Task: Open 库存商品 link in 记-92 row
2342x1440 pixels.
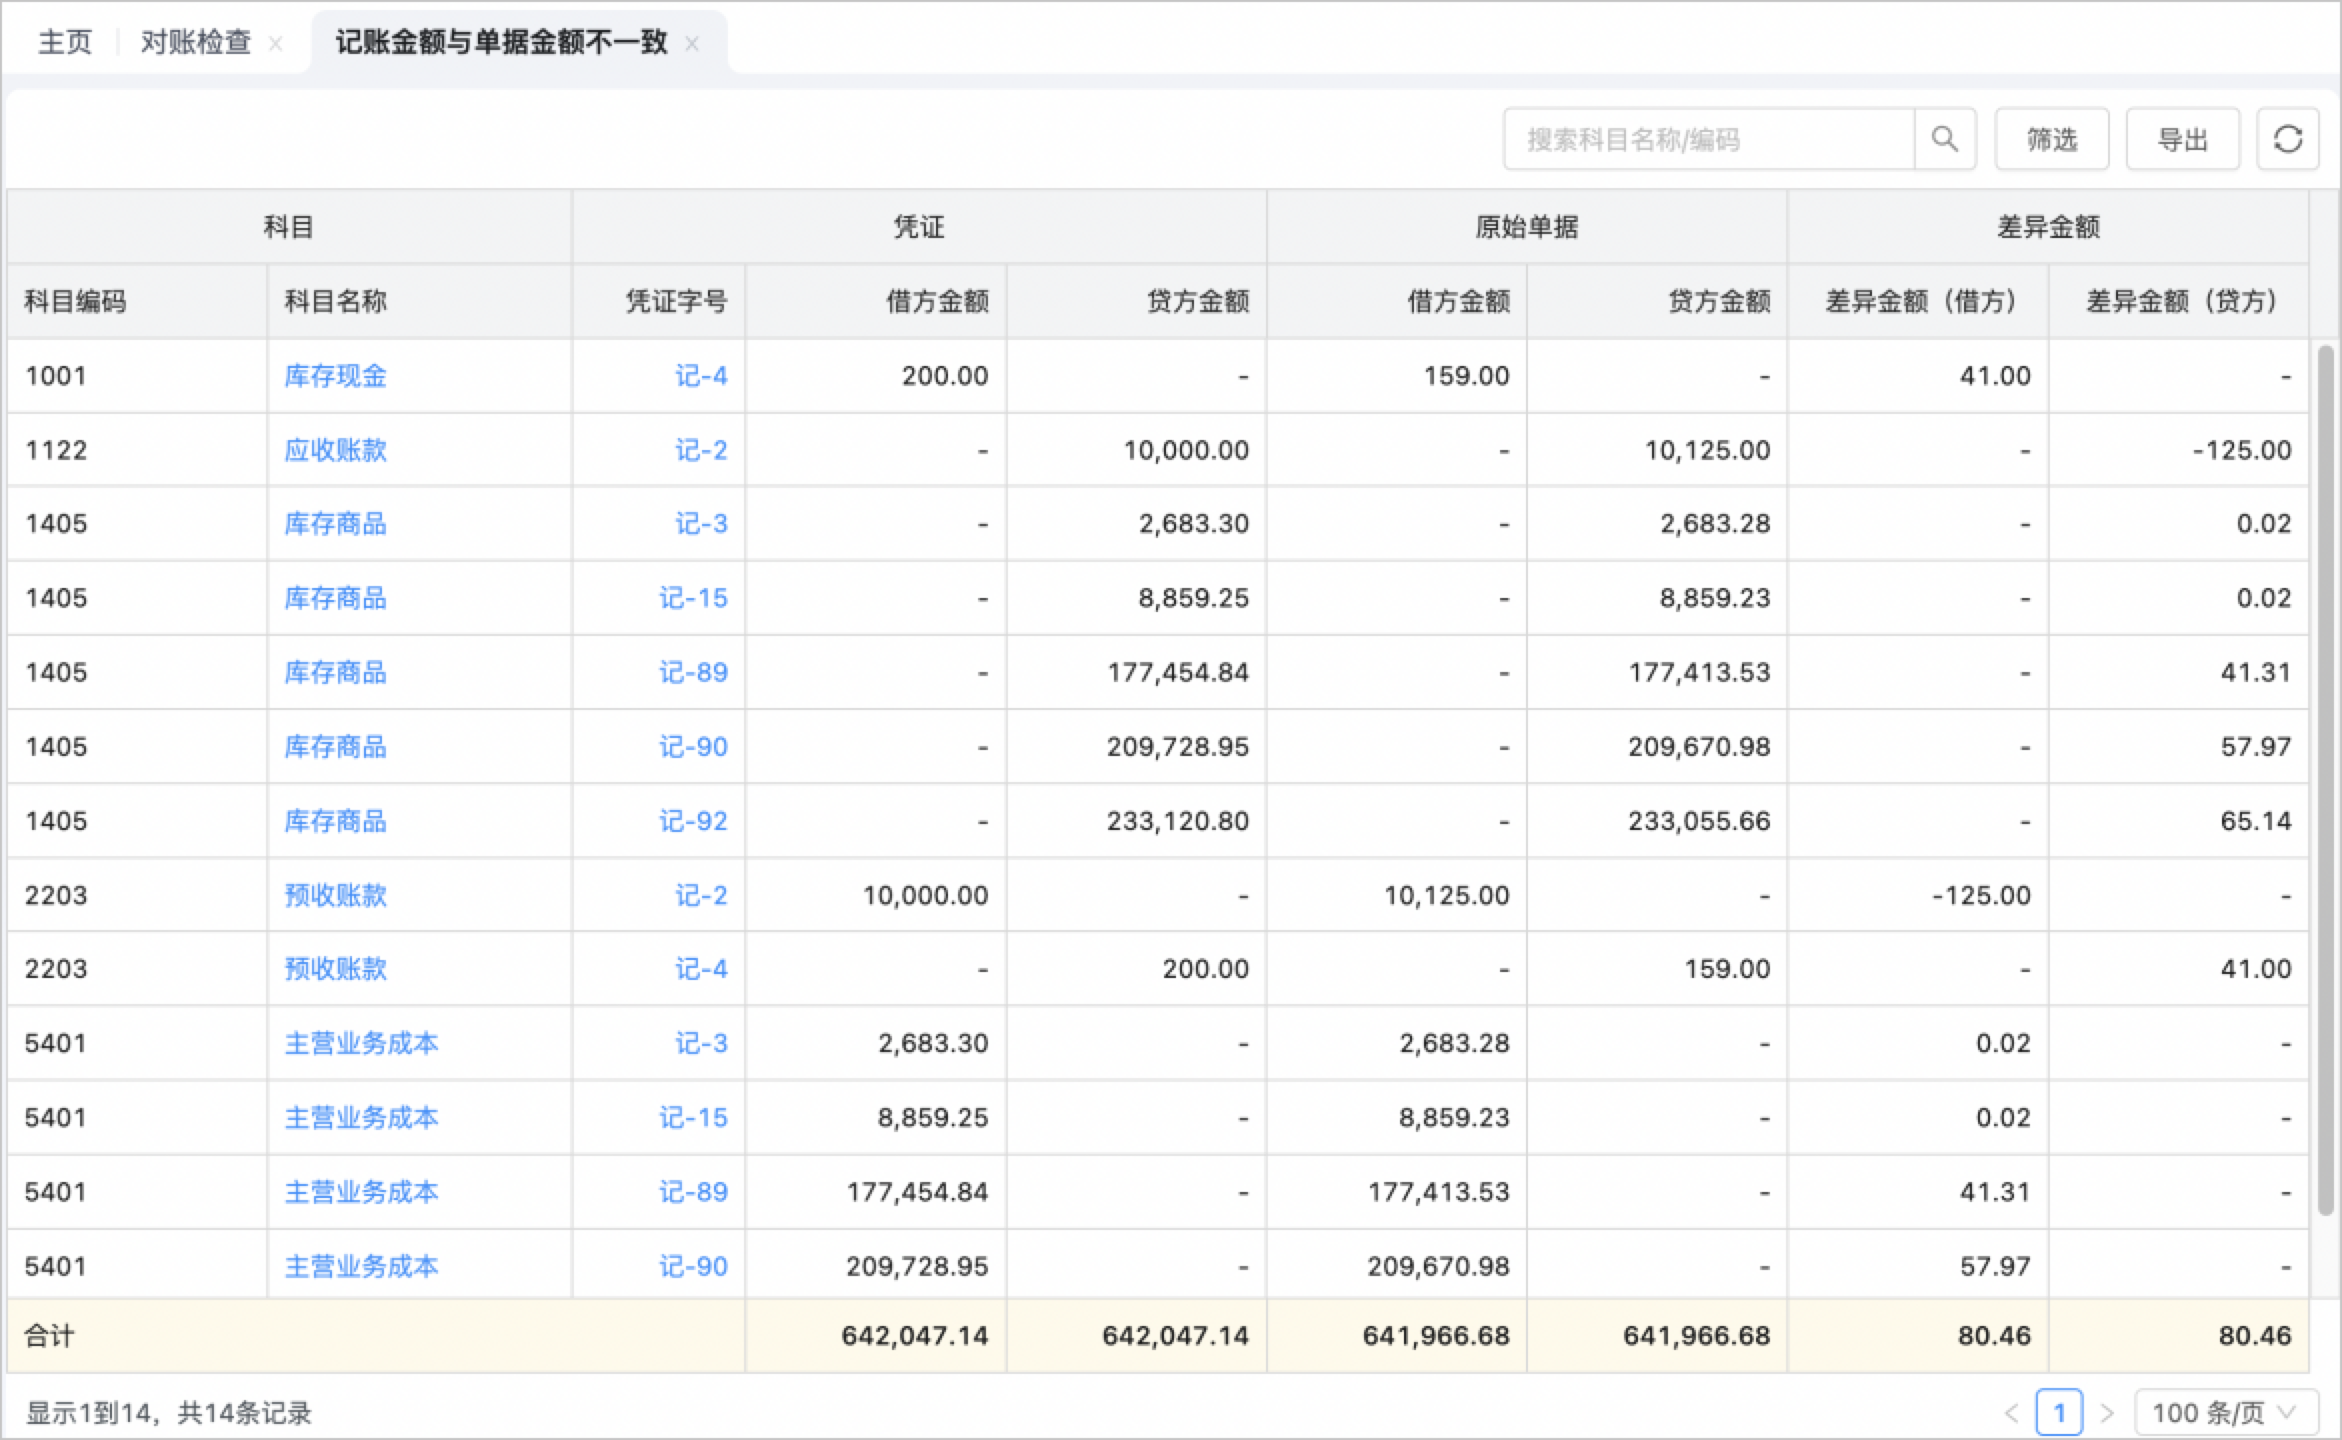Action: [335, 821]
